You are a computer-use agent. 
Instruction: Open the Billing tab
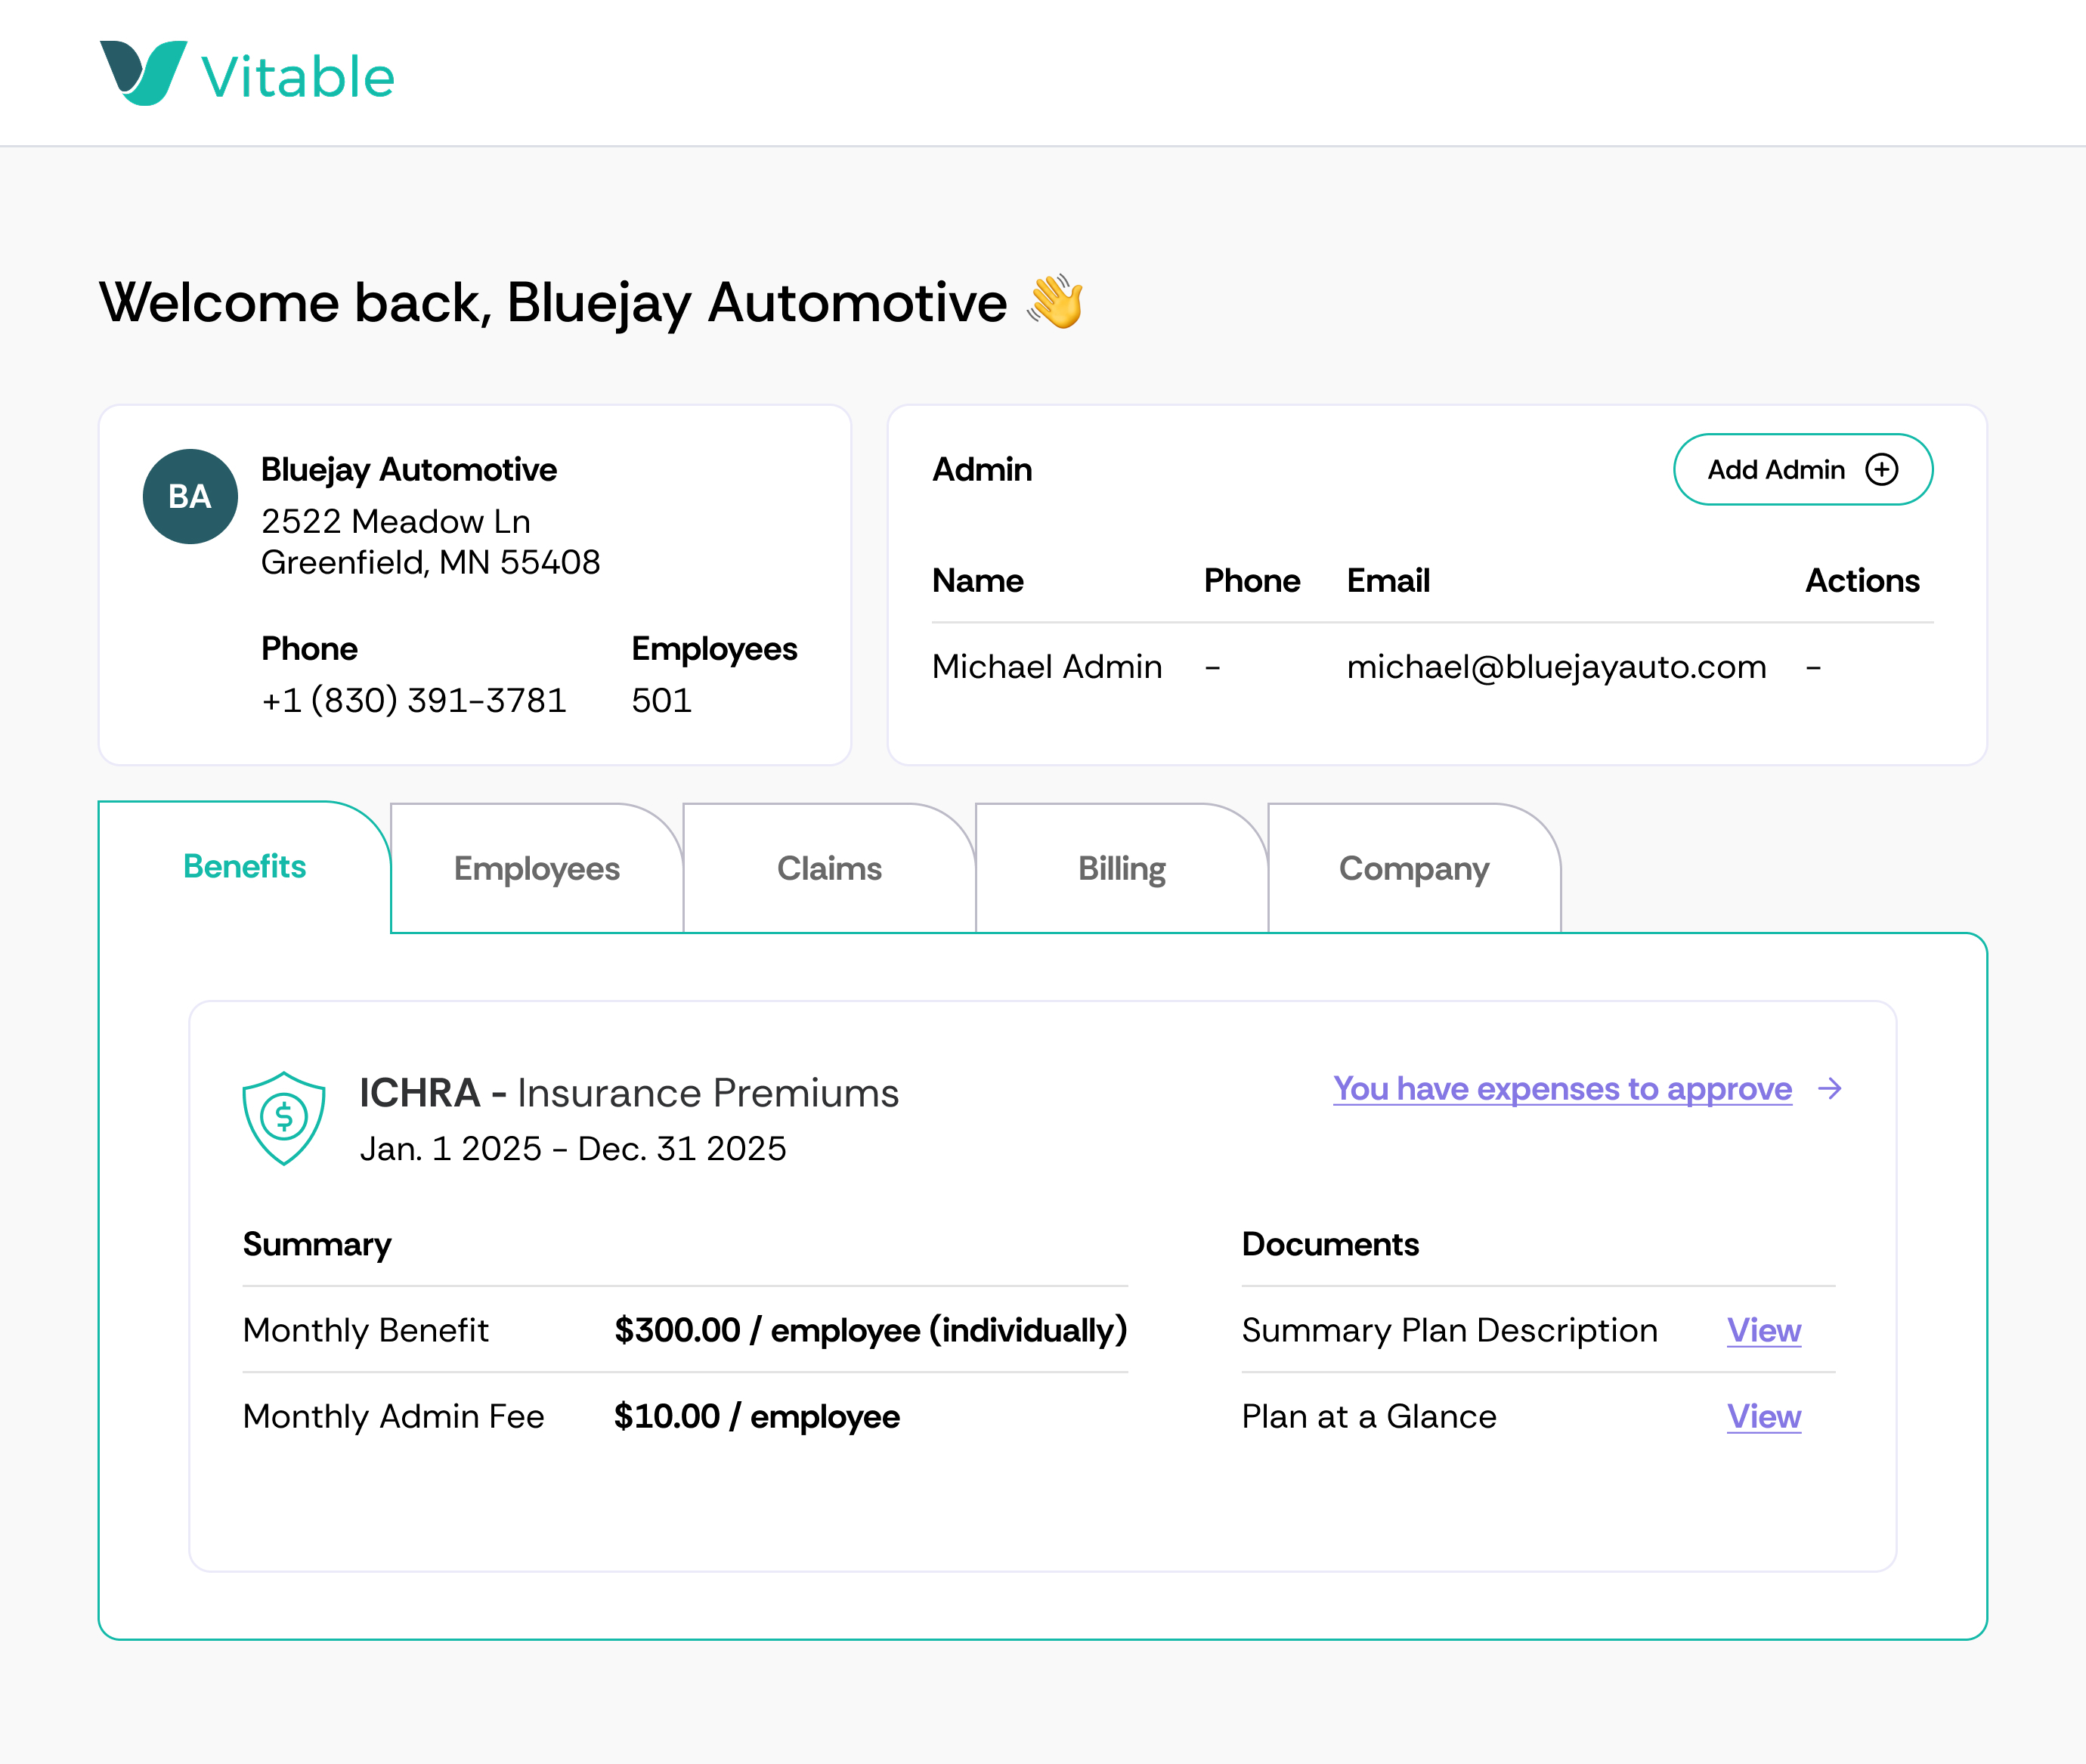point(1122,868)
